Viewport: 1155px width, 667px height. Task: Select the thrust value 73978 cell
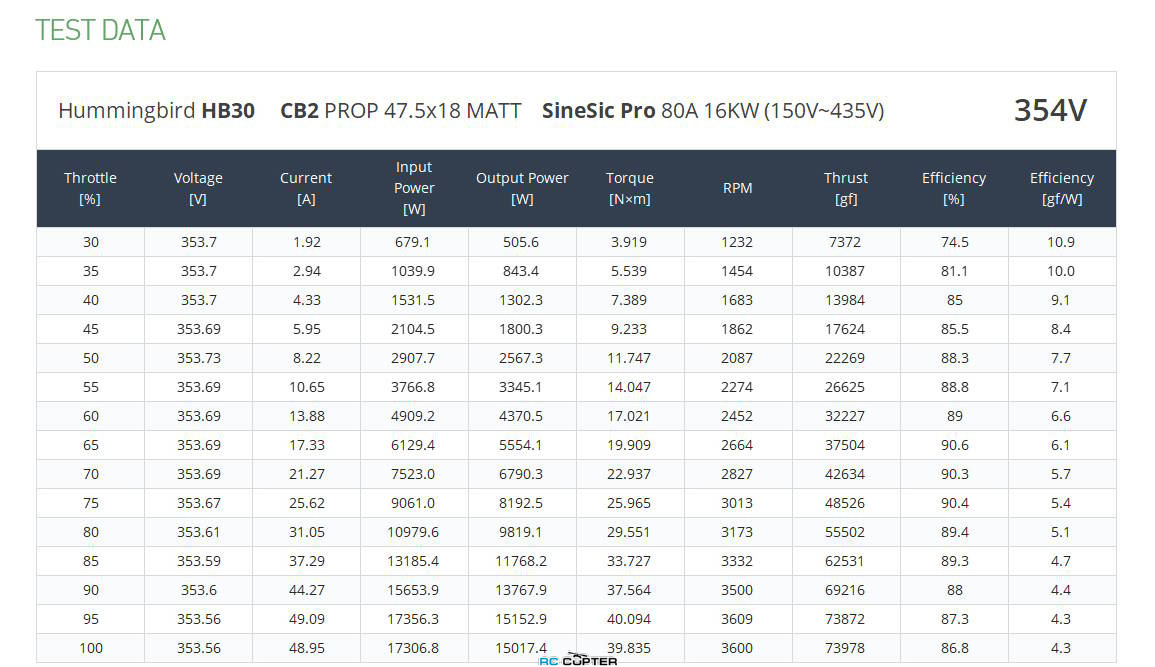[x=846, y=648]
